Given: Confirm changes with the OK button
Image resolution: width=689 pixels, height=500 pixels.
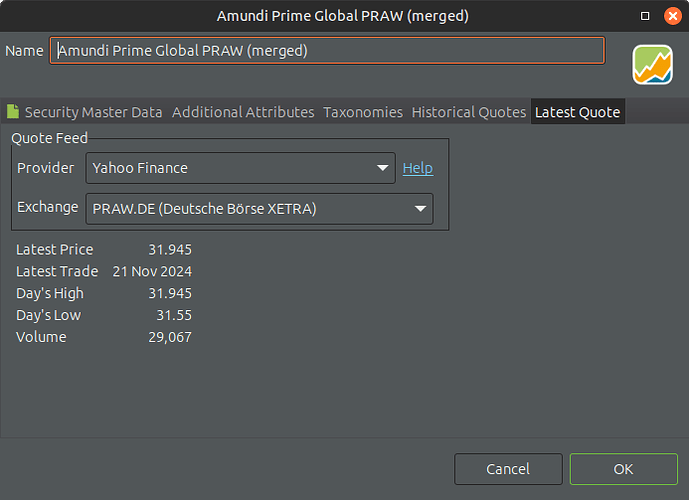Looking at the screenshot, I should click(x=623, y=469).
